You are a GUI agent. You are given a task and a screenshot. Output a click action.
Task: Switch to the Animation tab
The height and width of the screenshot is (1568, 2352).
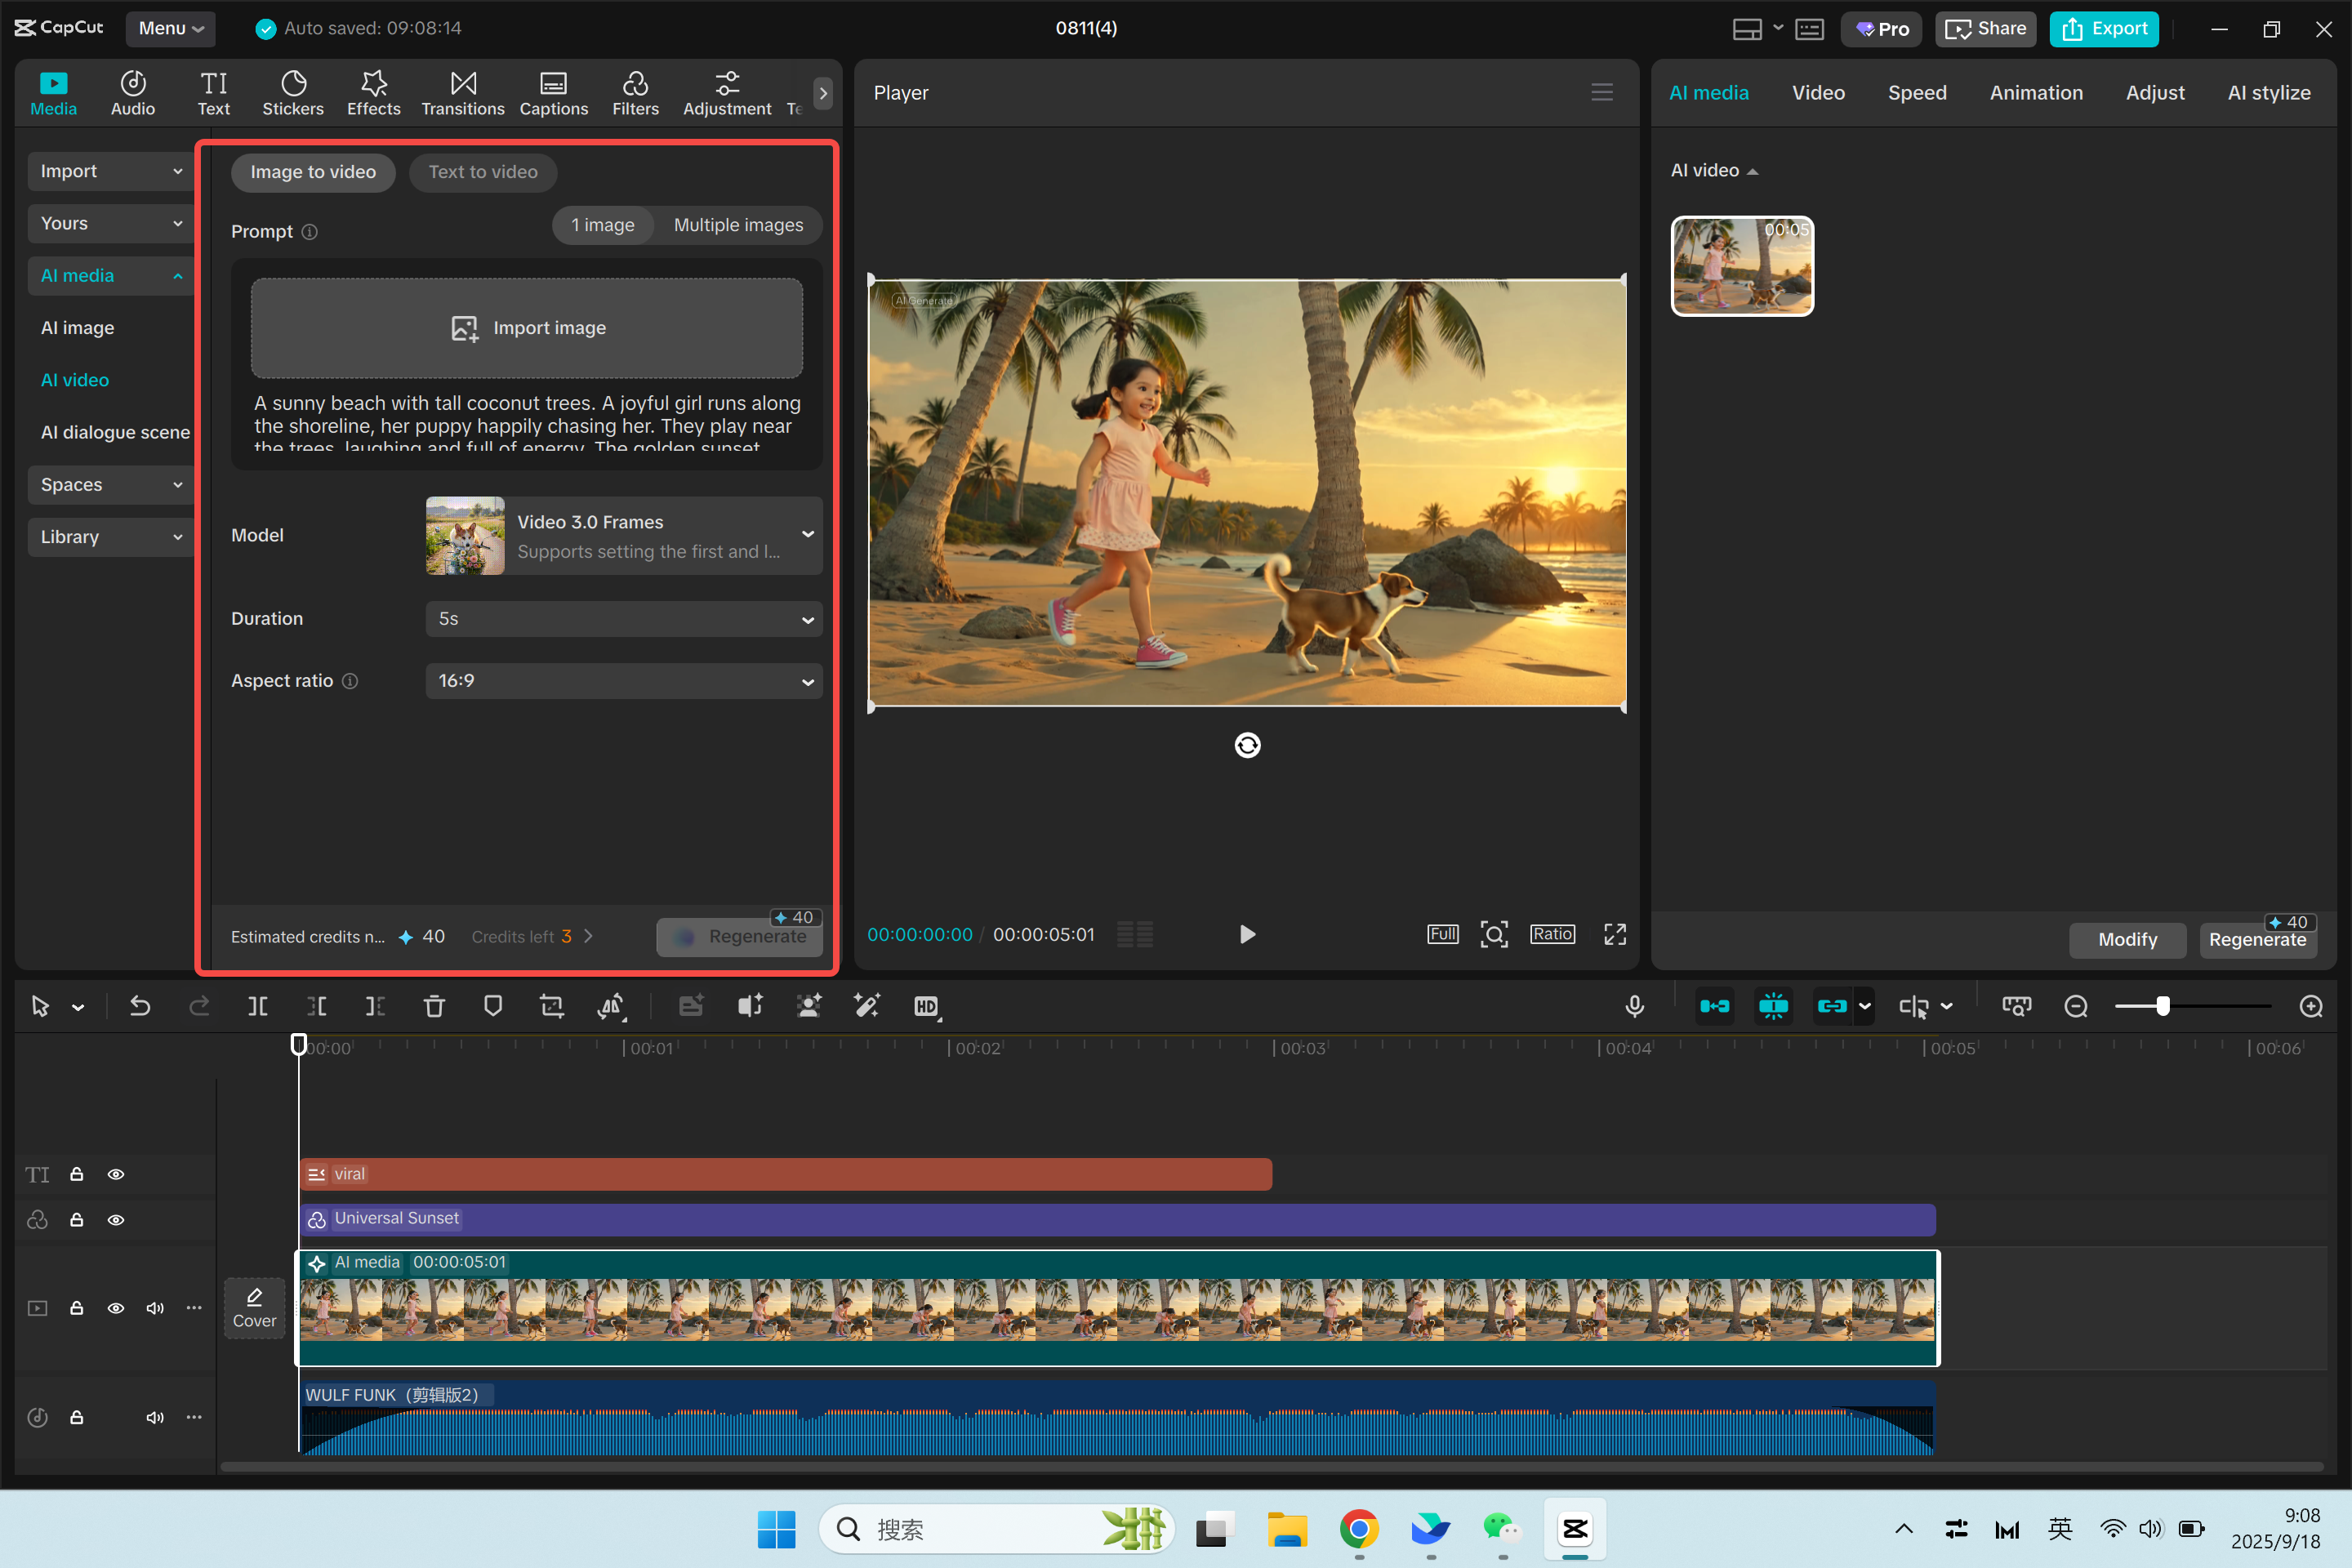(2036, 92)
